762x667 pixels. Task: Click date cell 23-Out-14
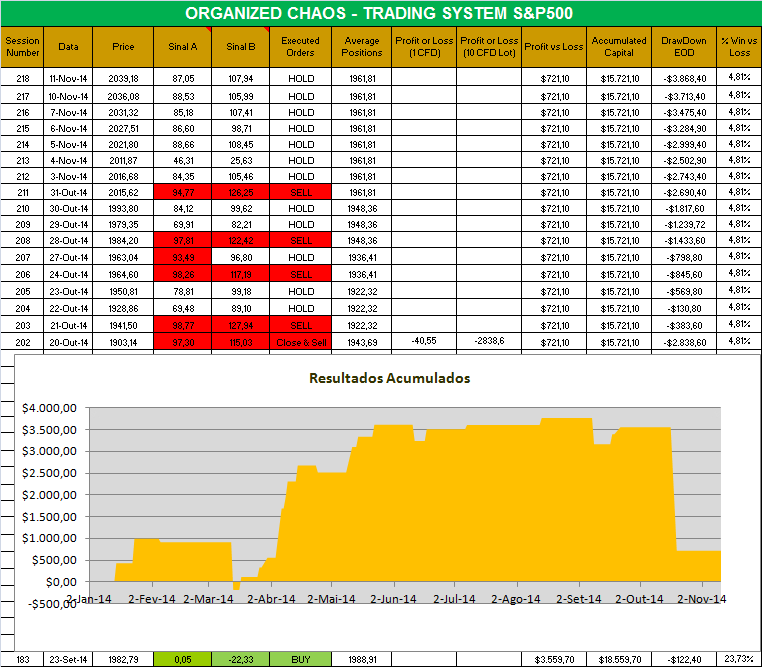tap(68, 291)
